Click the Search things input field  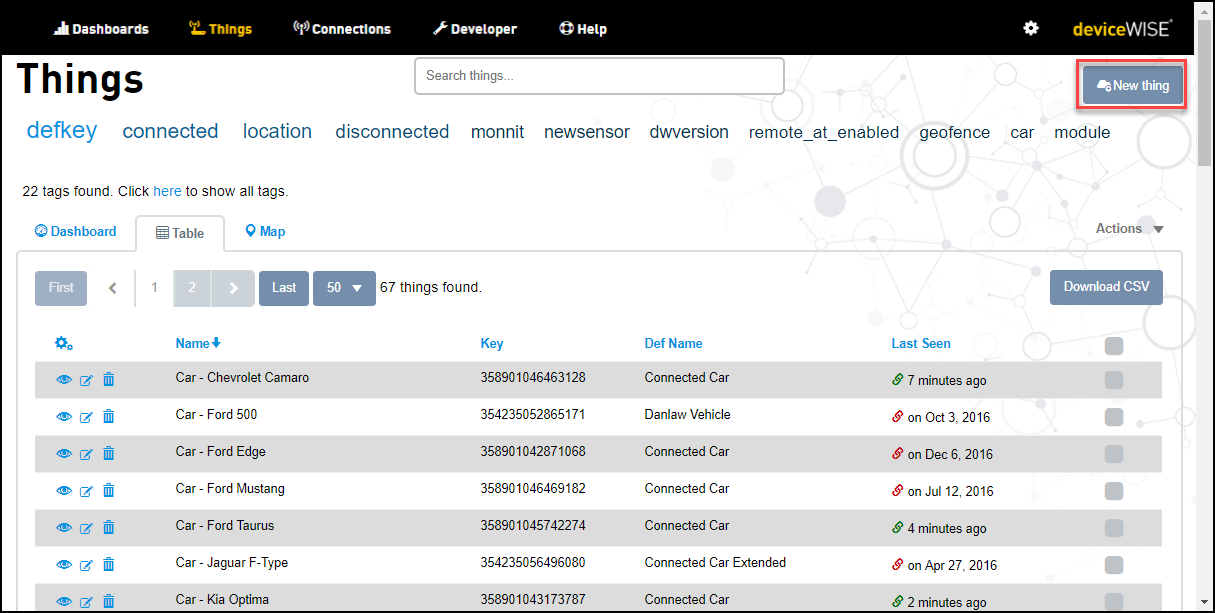click(x=599, y=76)
